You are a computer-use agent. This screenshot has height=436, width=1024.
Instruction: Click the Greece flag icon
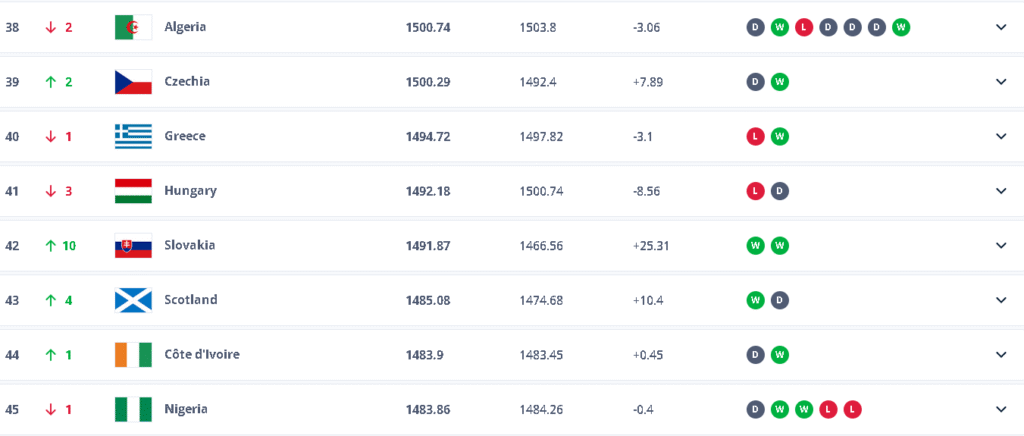point(133,136)
